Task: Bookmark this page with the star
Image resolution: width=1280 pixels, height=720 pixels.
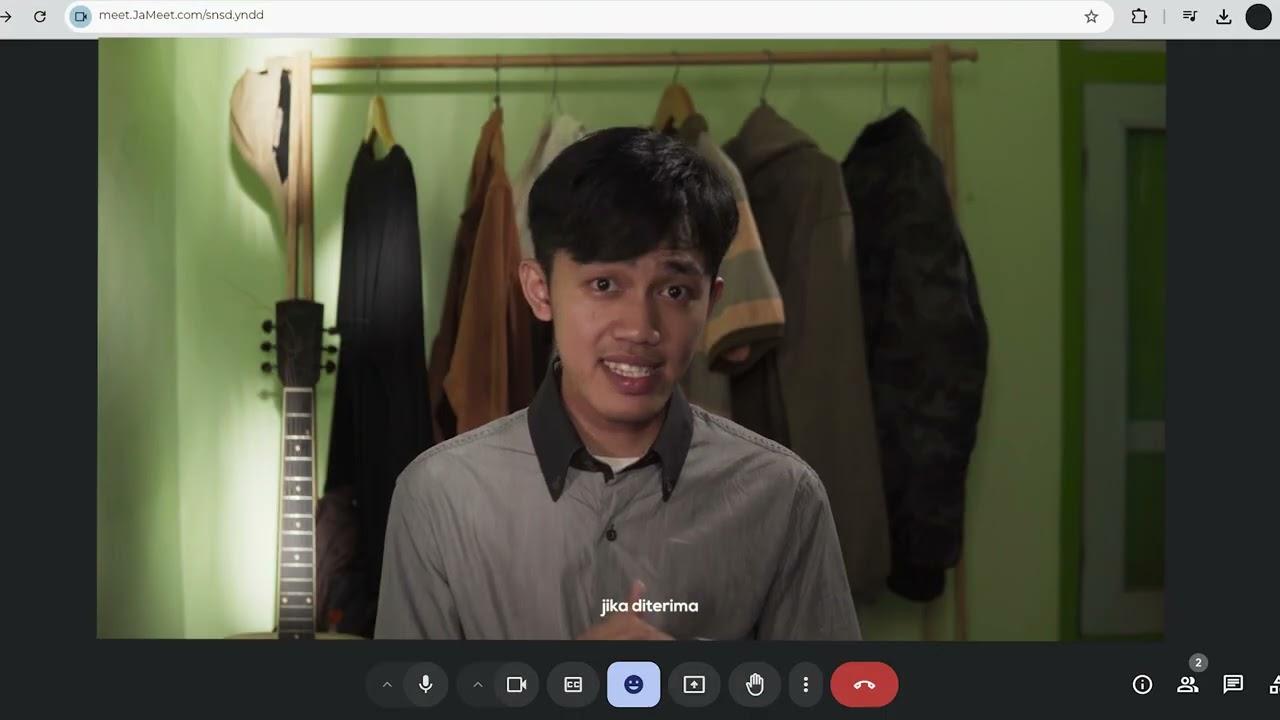Action: click(1091, 16)
